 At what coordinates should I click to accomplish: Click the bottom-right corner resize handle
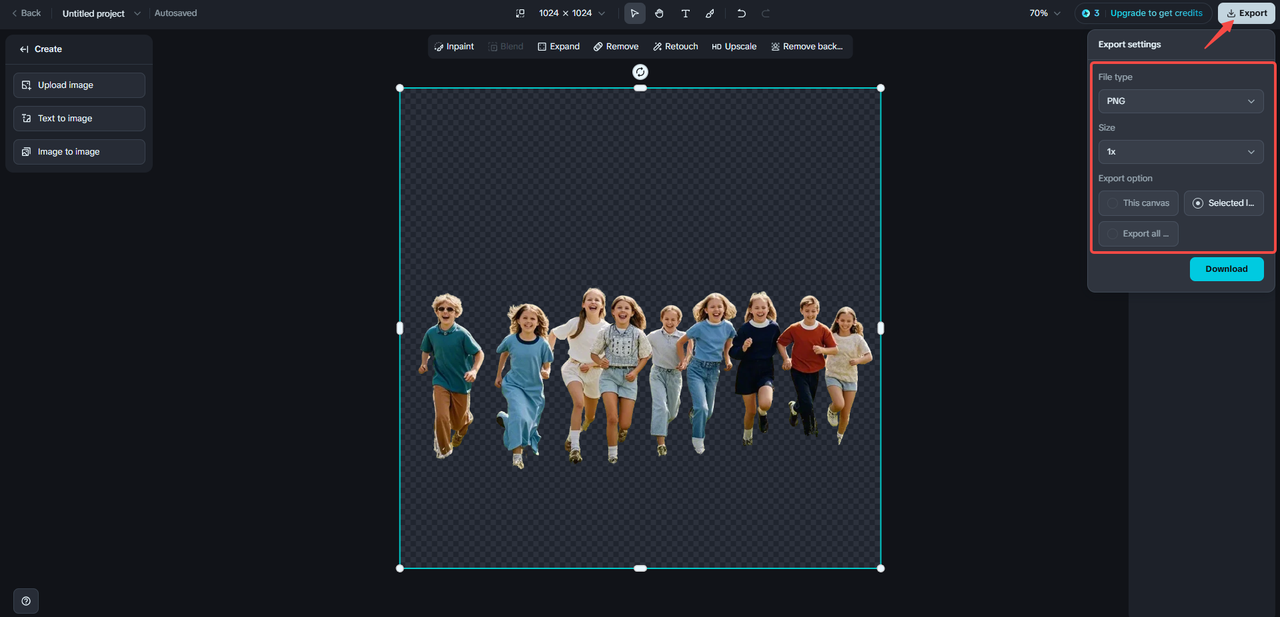click(x=881, y=568)
